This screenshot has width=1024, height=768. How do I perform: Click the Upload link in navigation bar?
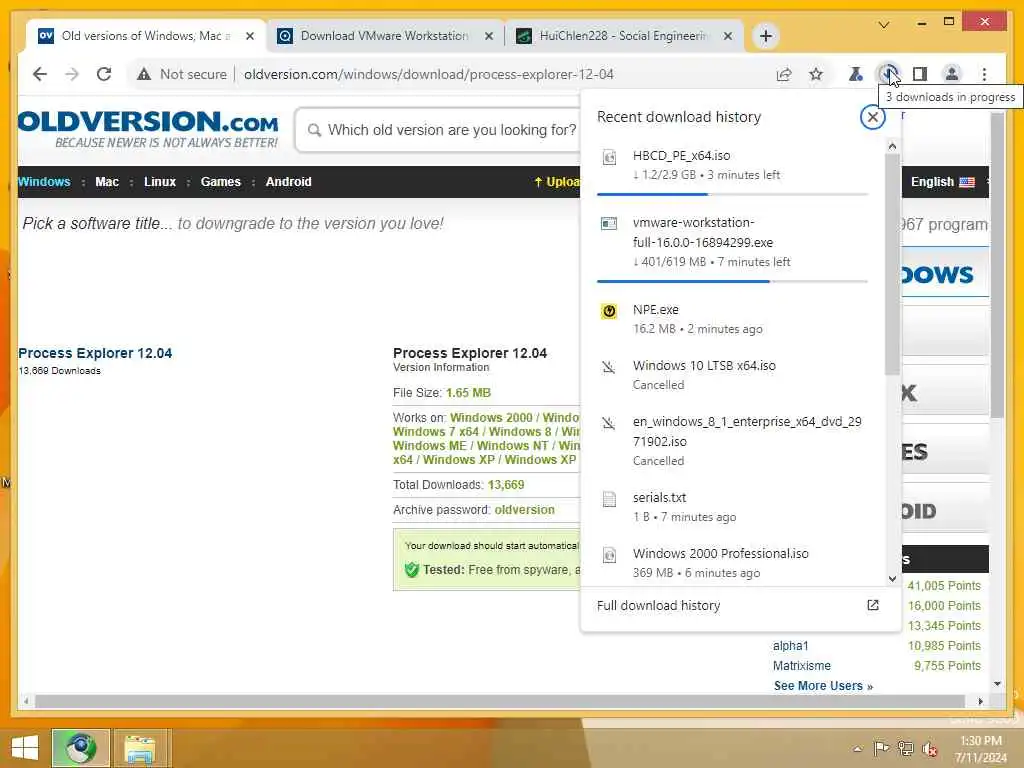click(x=556, y=182)
